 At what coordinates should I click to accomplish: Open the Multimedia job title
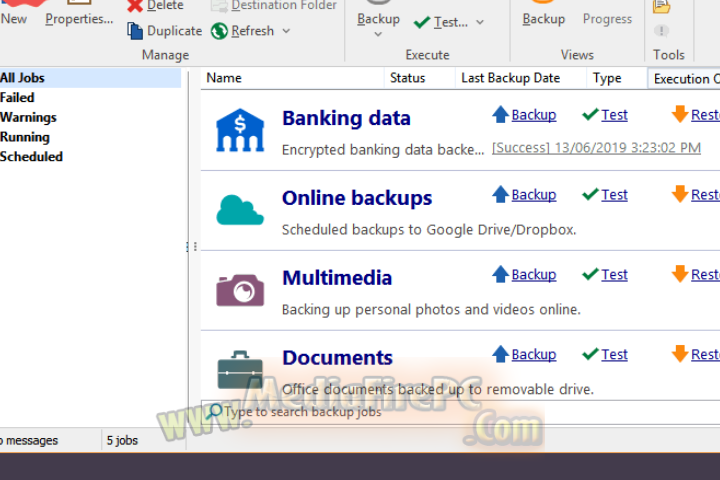(337, 278)
